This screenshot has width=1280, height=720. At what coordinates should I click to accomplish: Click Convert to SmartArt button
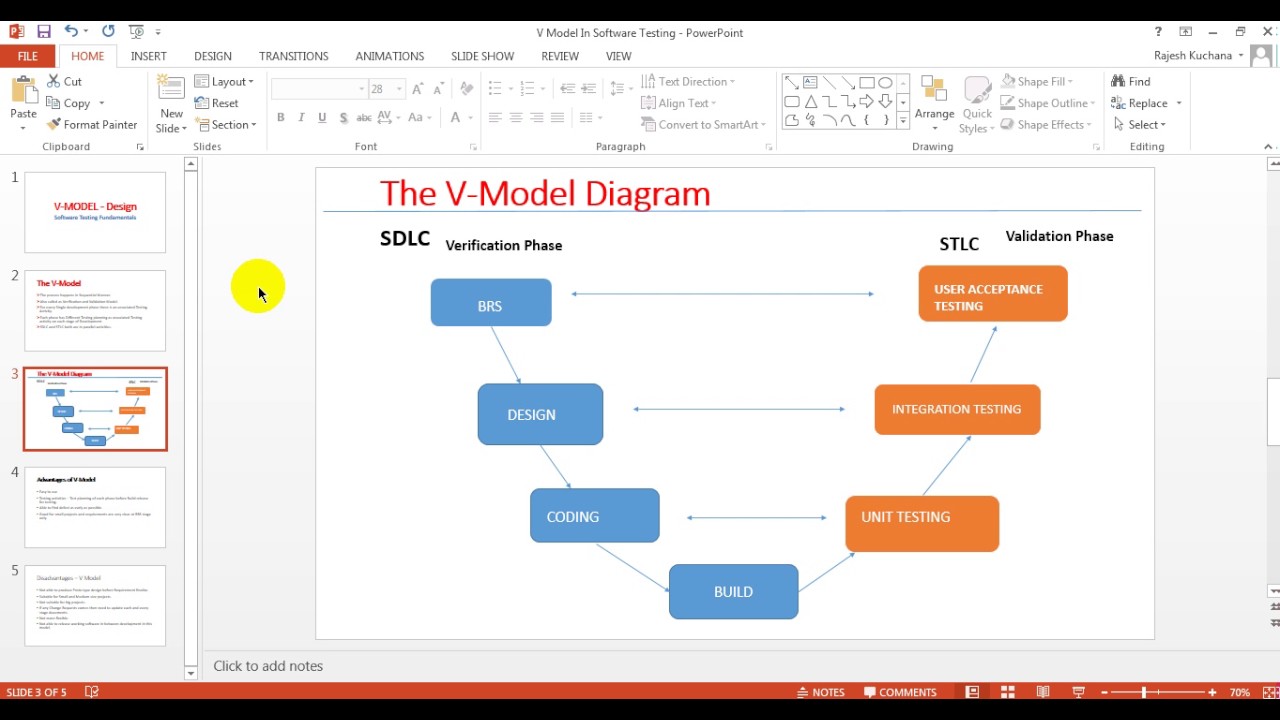pyautogui.click(x=703, y=125)
